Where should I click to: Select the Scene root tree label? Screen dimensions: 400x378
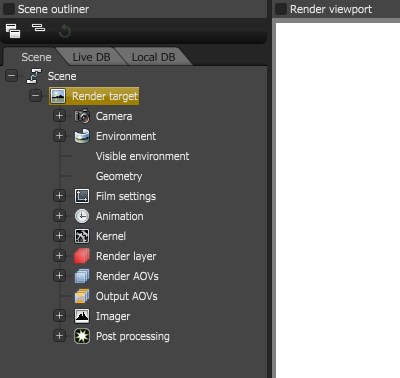pyautogui.click(x=62, y=76)
